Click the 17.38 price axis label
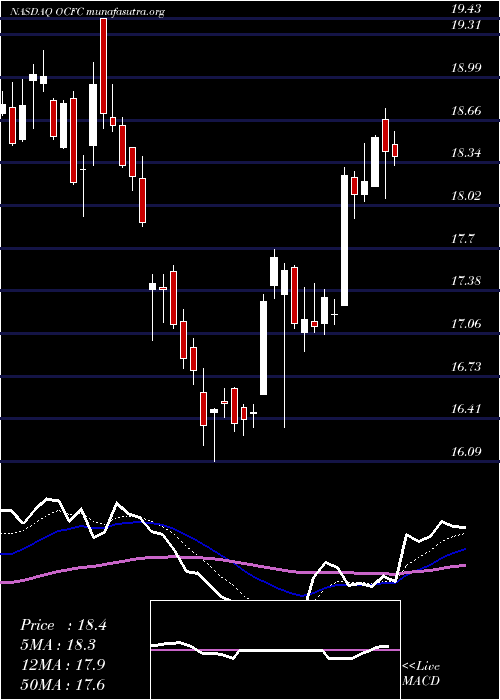Screen dimensions: 500x700 (x=466, y=281)
